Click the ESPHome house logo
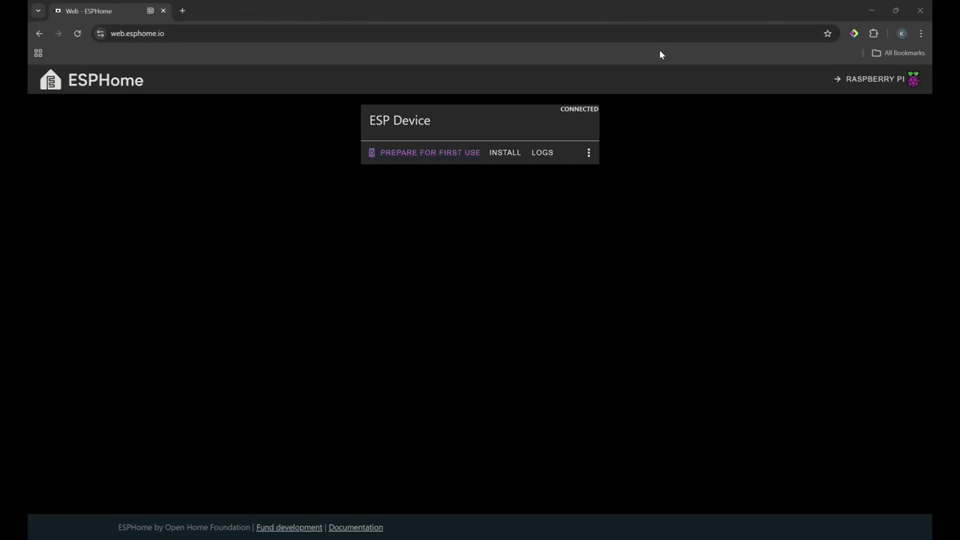 [50, 80]
